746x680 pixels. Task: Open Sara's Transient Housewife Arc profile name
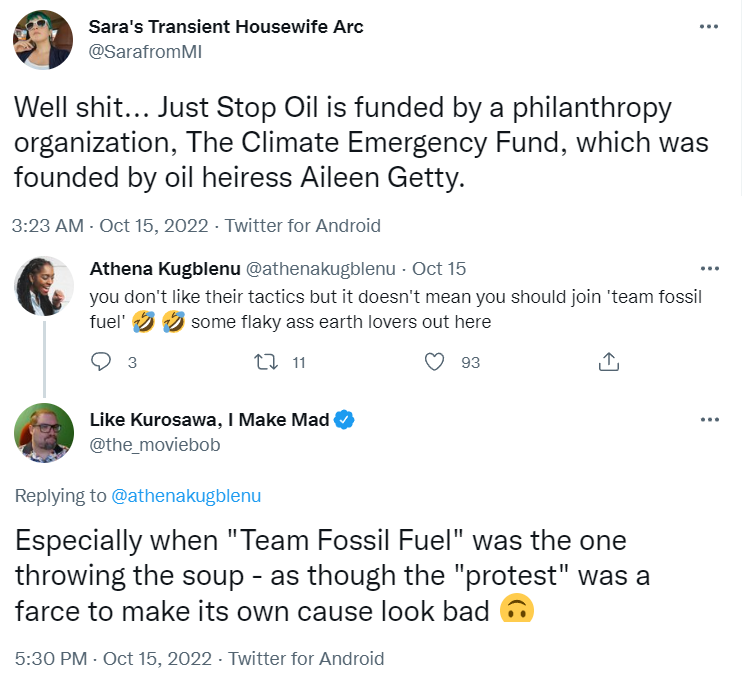226,27
